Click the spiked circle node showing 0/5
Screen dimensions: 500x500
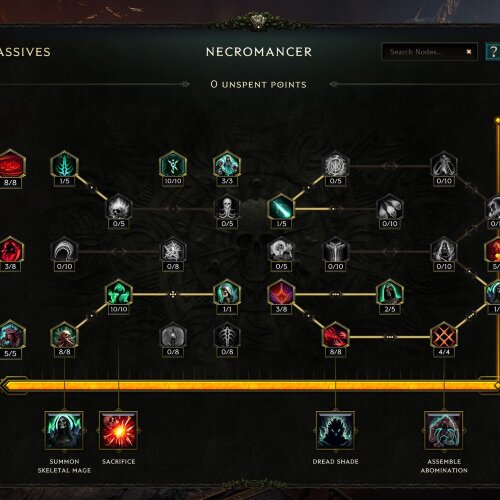(x=335, y=165)
